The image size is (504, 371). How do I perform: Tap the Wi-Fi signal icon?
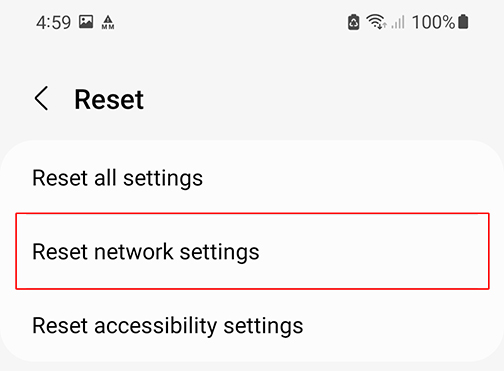tap(376, 22)
